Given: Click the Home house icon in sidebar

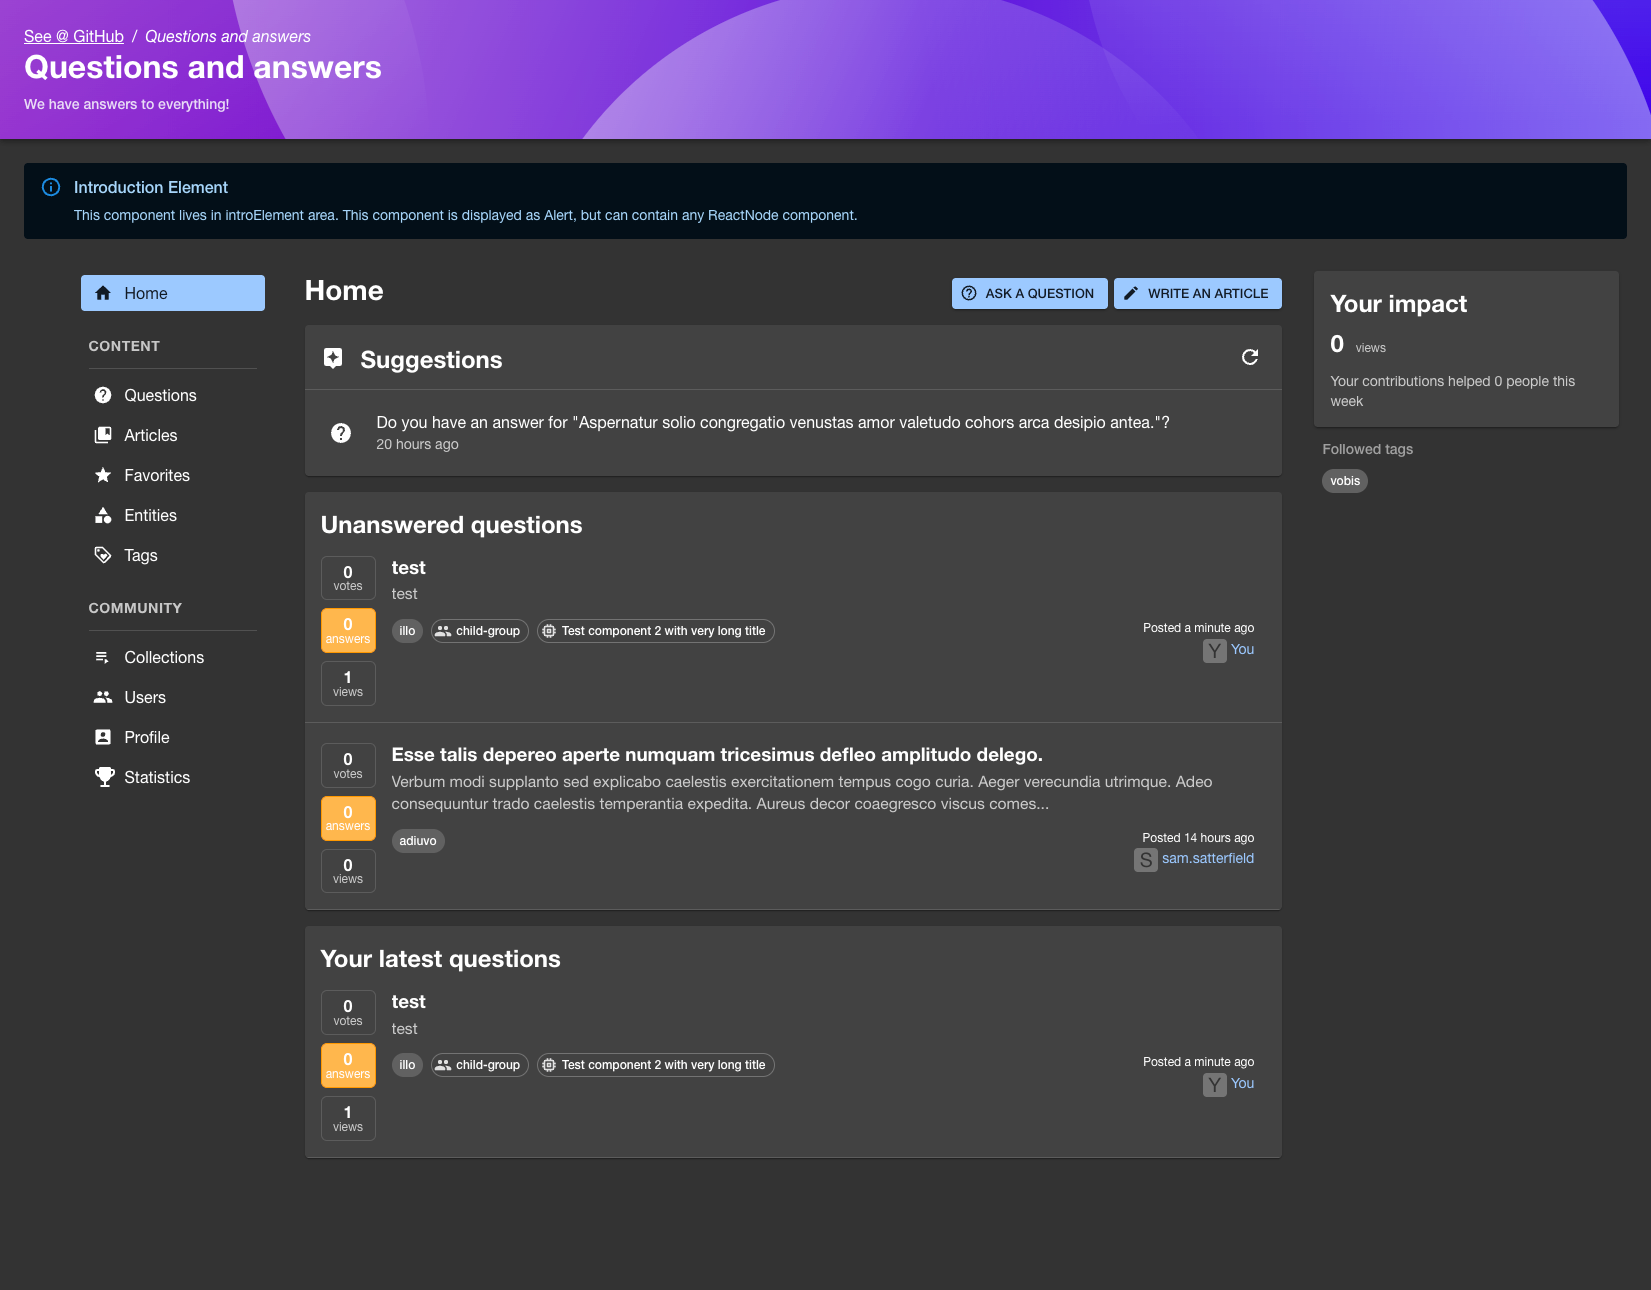Looking at the screenshot, I should pos(103,293).
